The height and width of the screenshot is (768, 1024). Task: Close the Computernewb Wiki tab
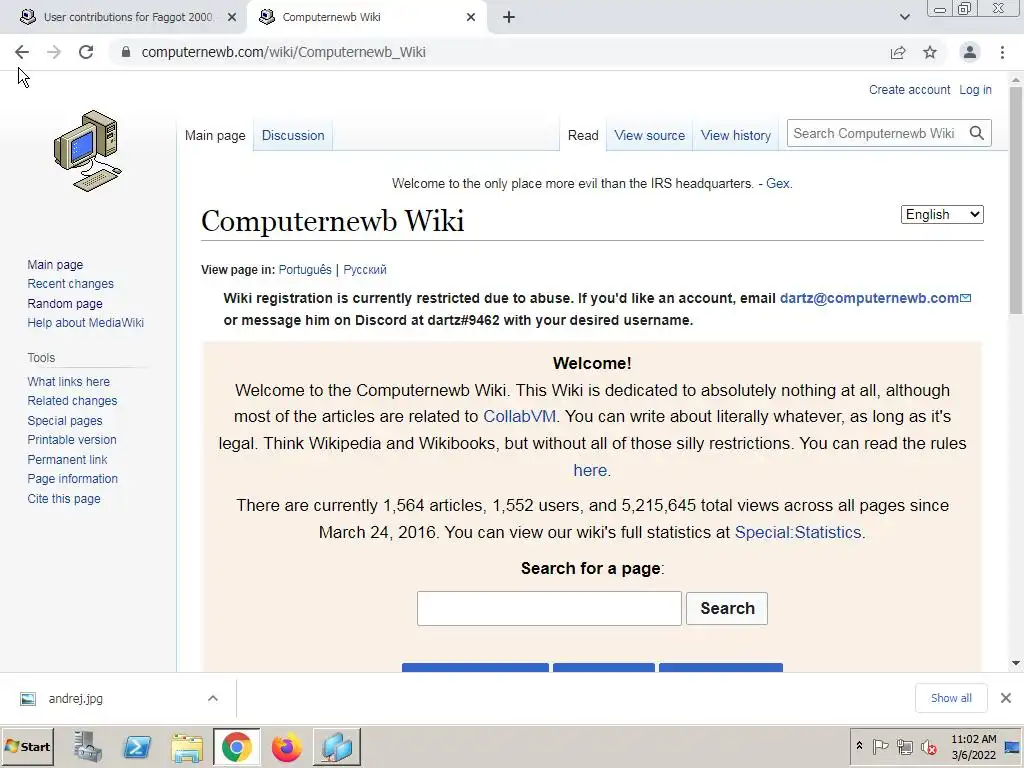pyautogui.click(x=471, y=17)
